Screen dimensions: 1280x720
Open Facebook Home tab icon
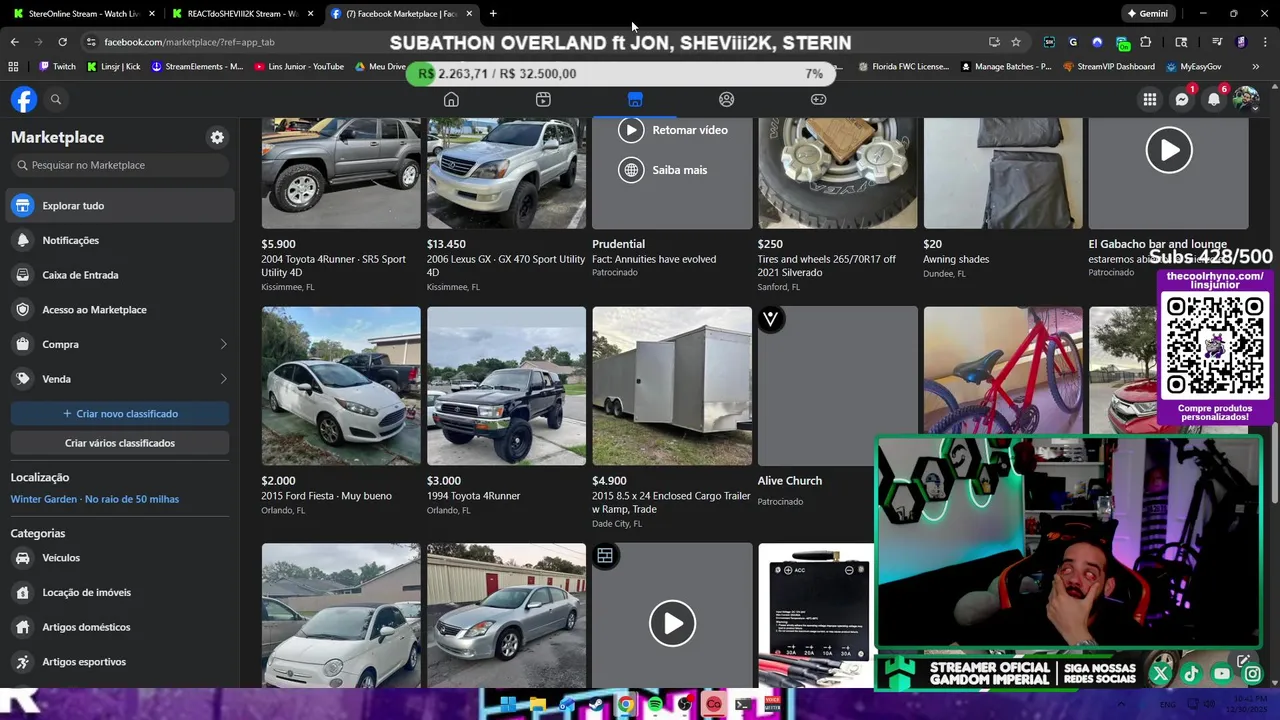[x=451, y=99]
